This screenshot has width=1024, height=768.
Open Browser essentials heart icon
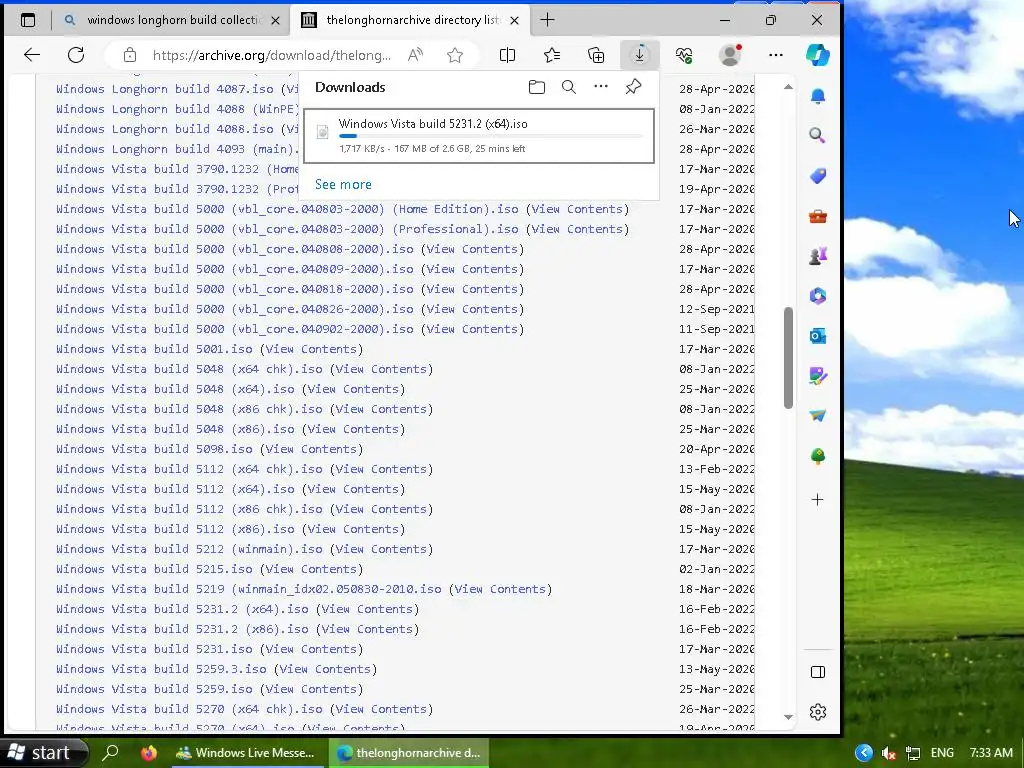[x=684, y=55]
